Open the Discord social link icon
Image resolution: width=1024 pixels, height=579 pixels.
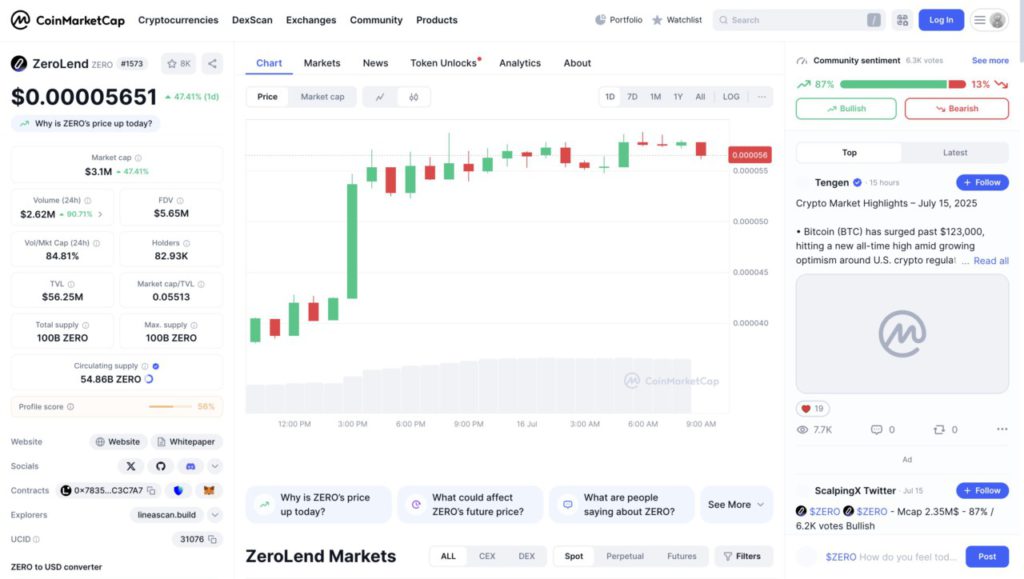tap(189, 466)
